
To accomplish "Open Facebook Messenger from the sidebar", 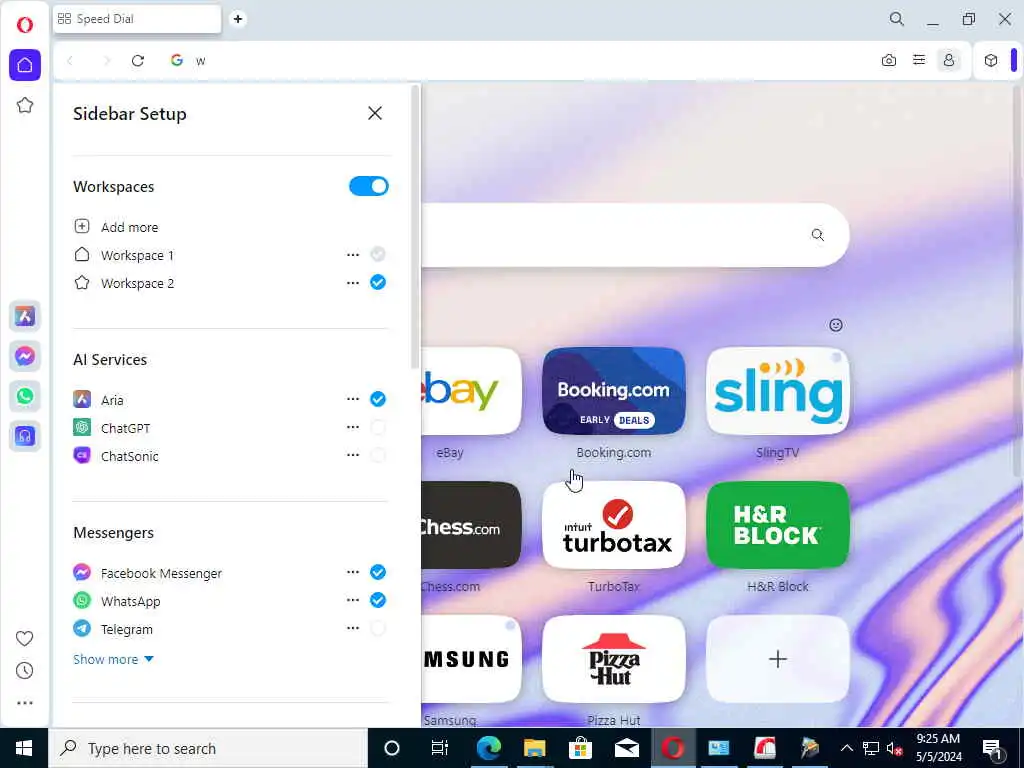I will [25, 357].
